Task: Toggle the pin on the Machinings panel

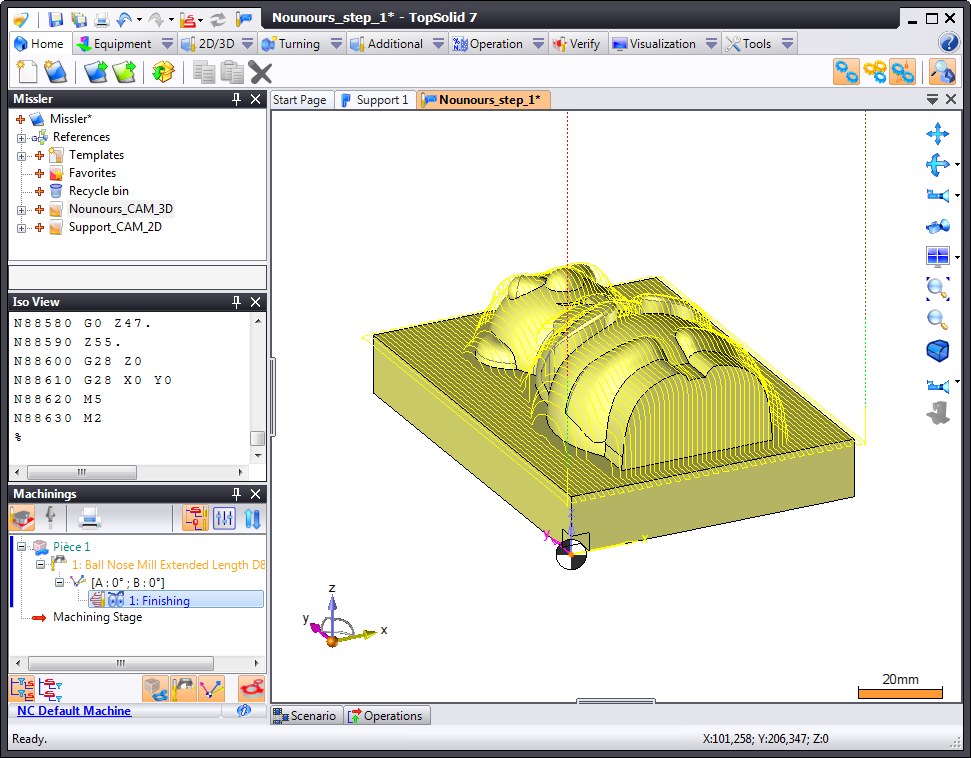Action: pyautogui.click(x=237, y=494)
